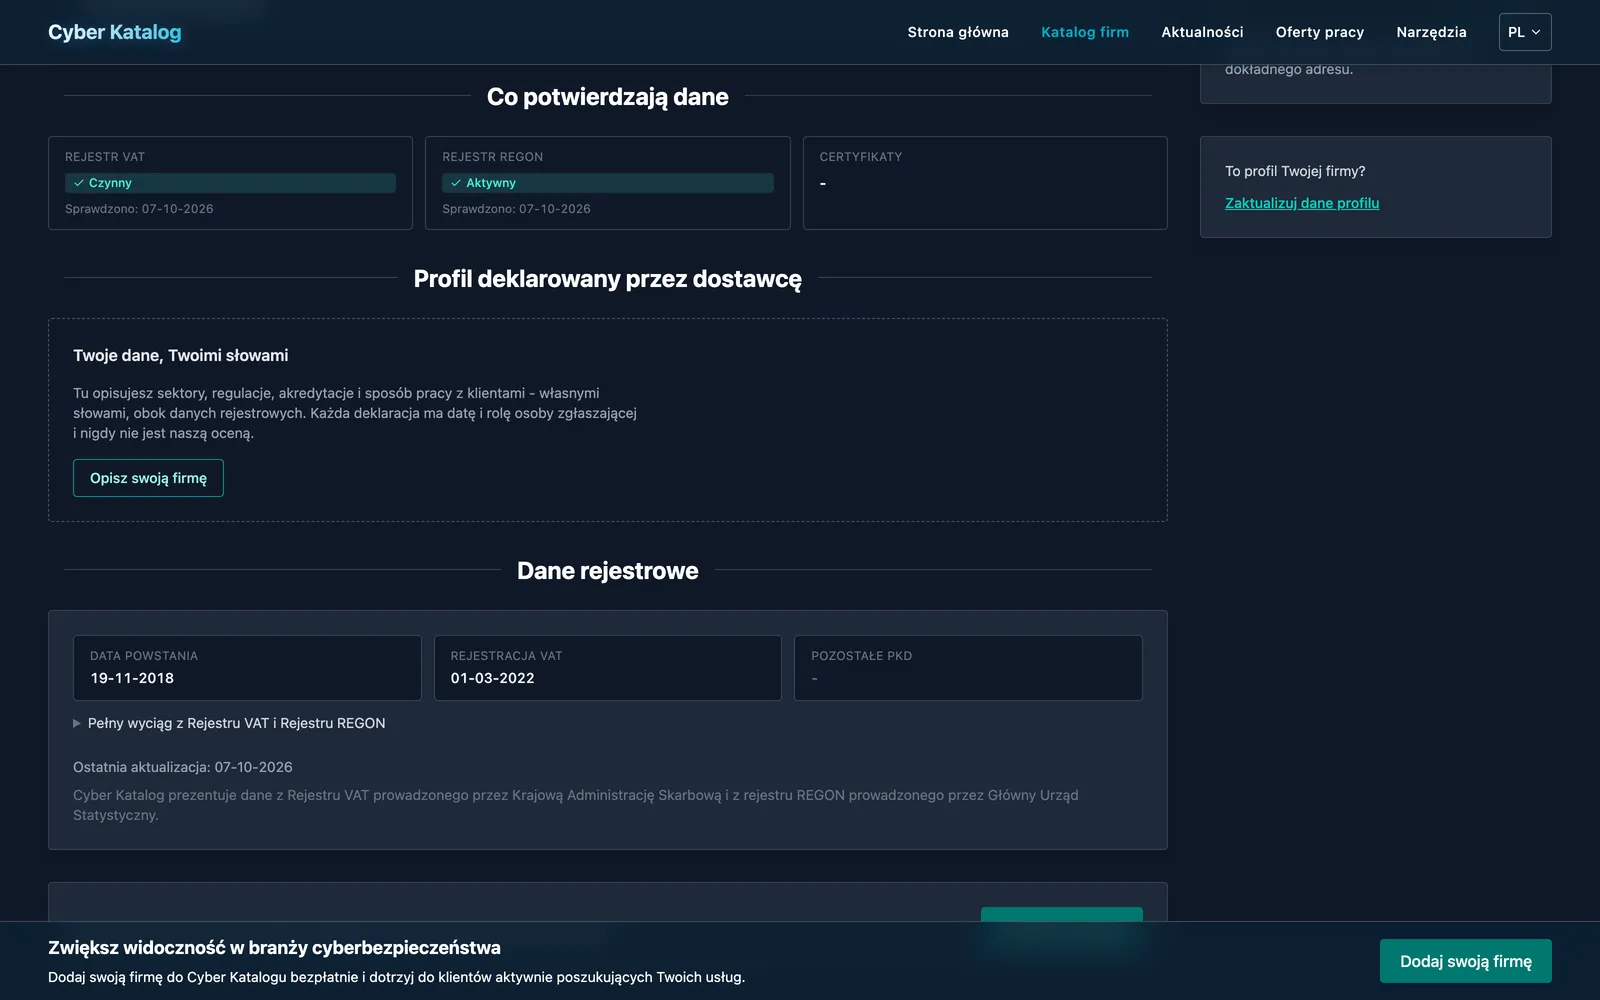Expand Pełny wyciąg z Rejestru VAT details
This screenshot has height=1000, width=1600.
click(x=229, y=723)
